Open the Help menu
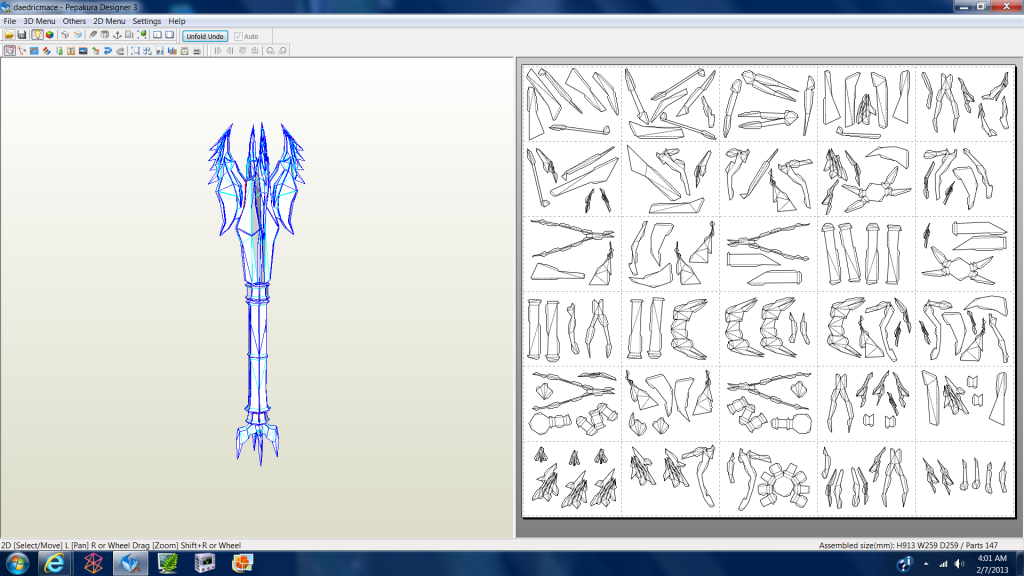1024x576 pixels. 177,21
